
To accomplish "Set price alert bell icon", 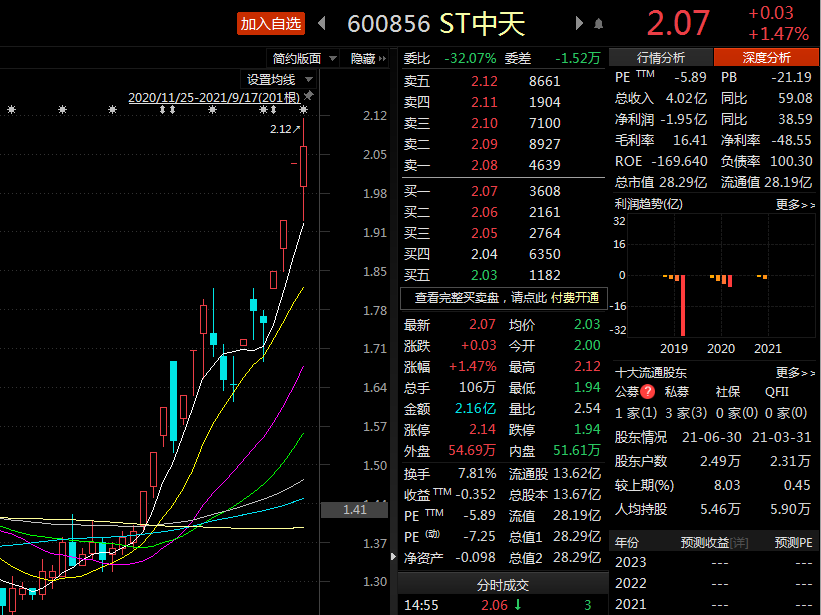I will point(598,24).
